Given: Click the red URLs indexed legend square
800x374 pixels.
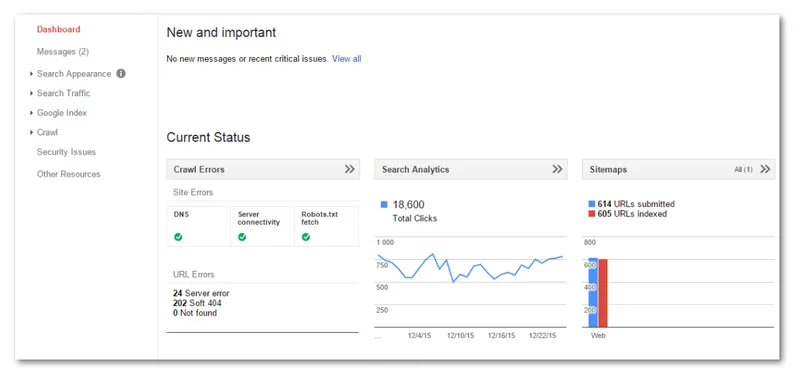Looking at the screenshot, I should [592, 214].
